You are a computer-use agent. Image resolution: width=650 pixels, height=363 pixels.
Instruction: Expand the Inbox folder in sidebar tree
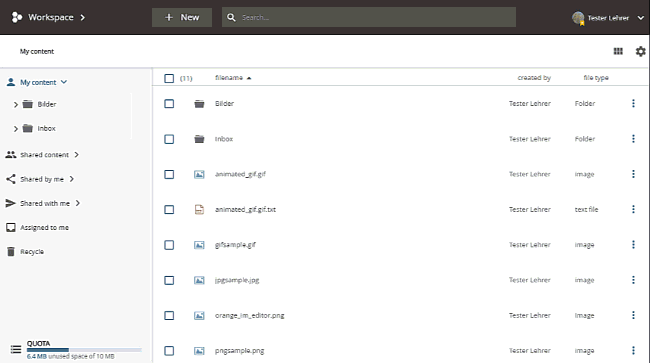pyautogui.click(x=16, y=129)
